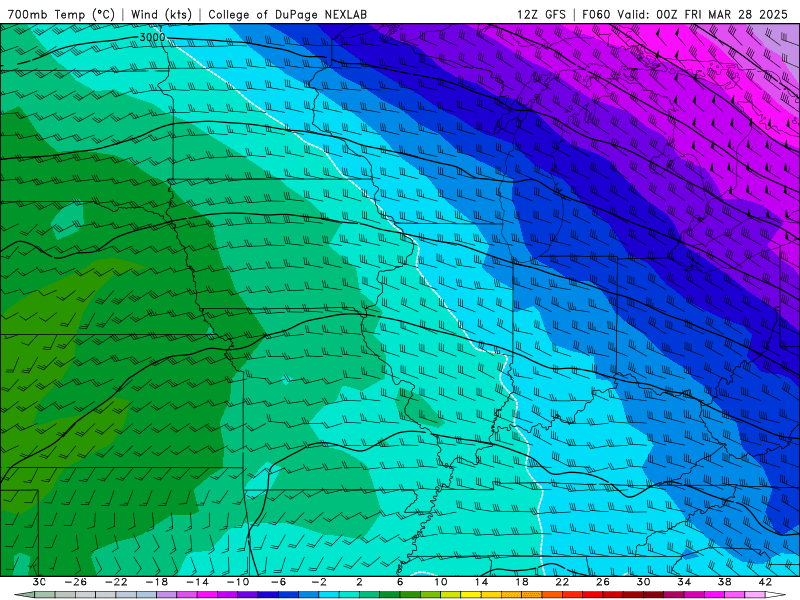
Task: Click the '-14' color scale label
Action: (x=197, y=582)
